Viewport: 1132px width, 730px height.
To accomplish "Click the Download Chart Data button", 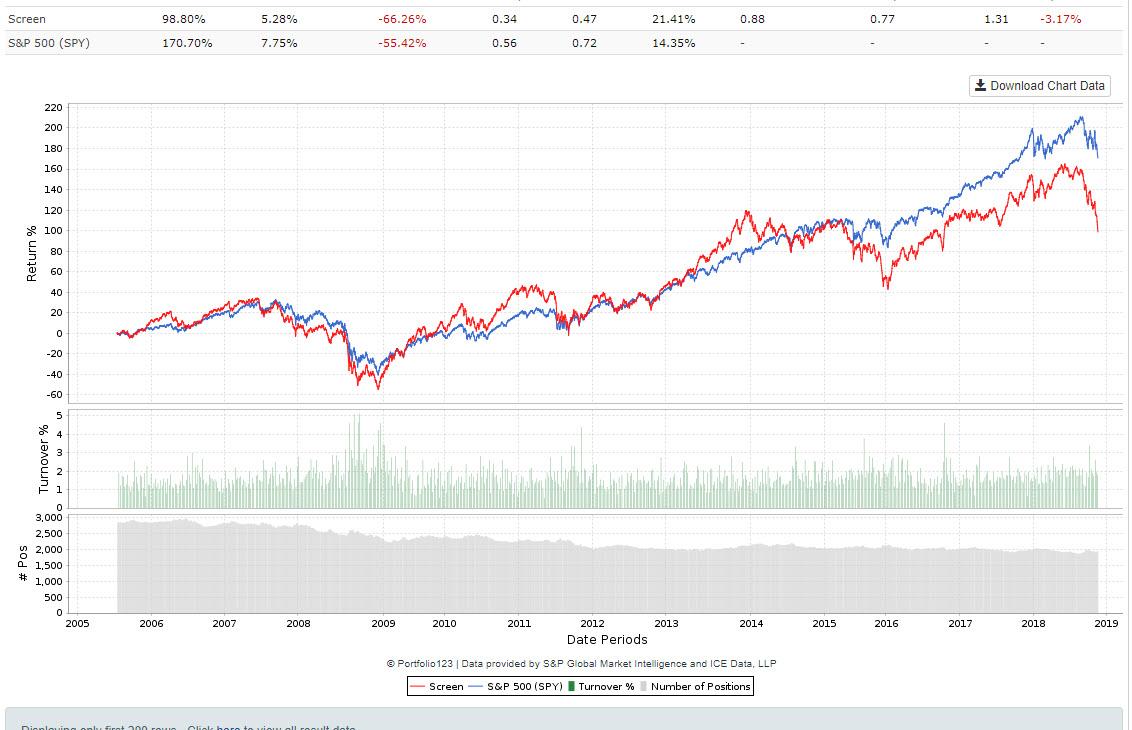I will click(1039, 85).
